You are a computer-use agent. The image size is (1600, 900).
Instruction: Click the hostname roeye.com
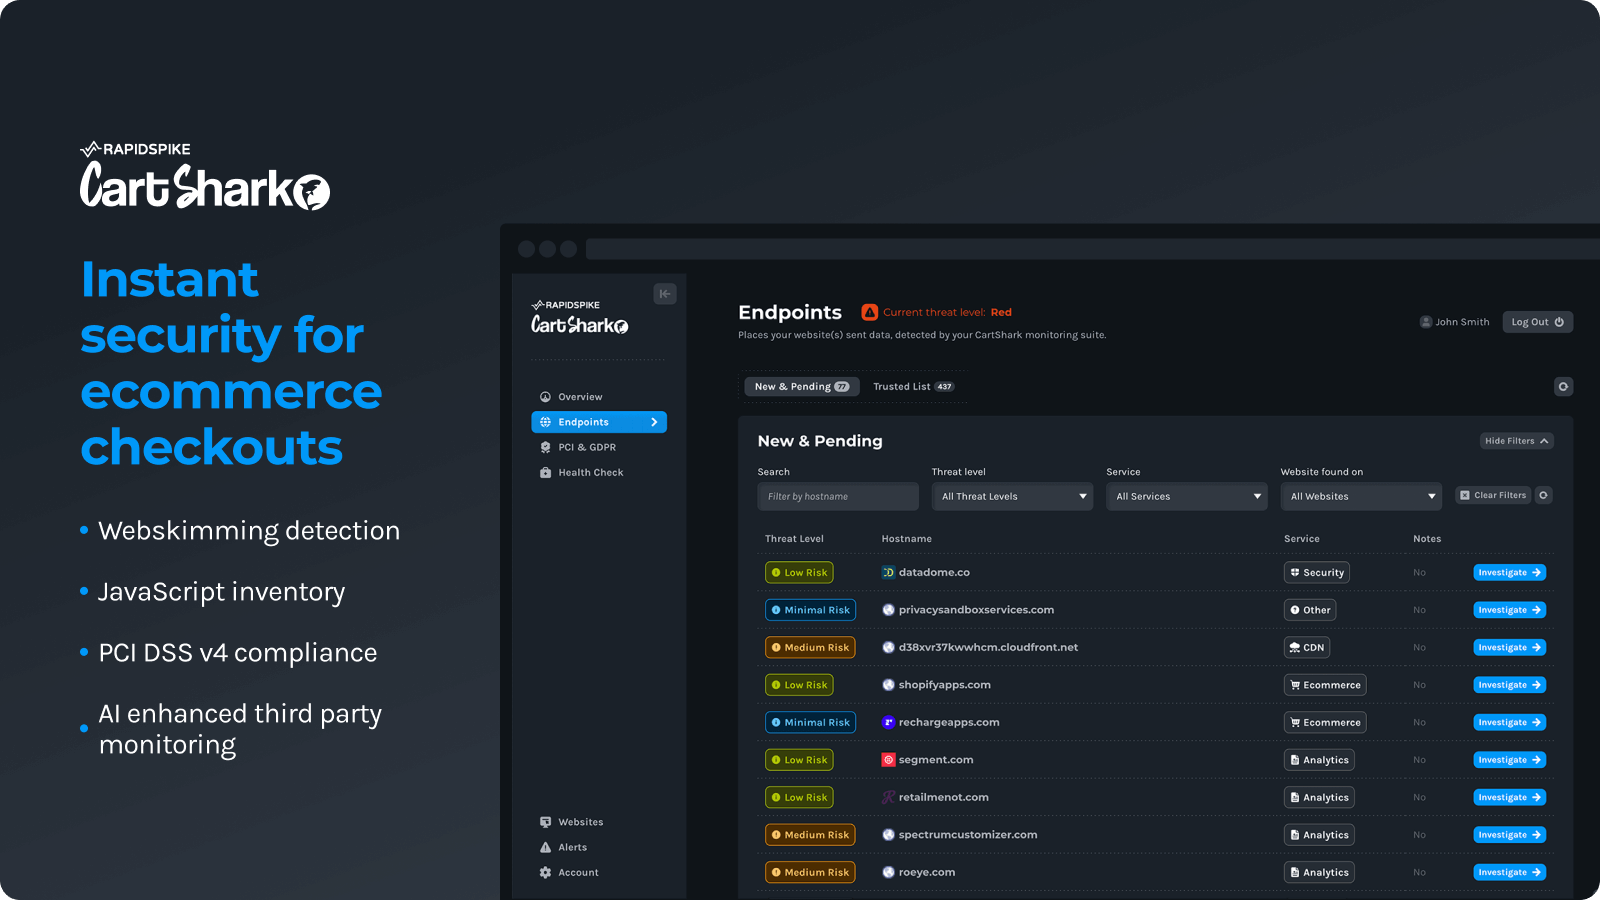point(927,872)
